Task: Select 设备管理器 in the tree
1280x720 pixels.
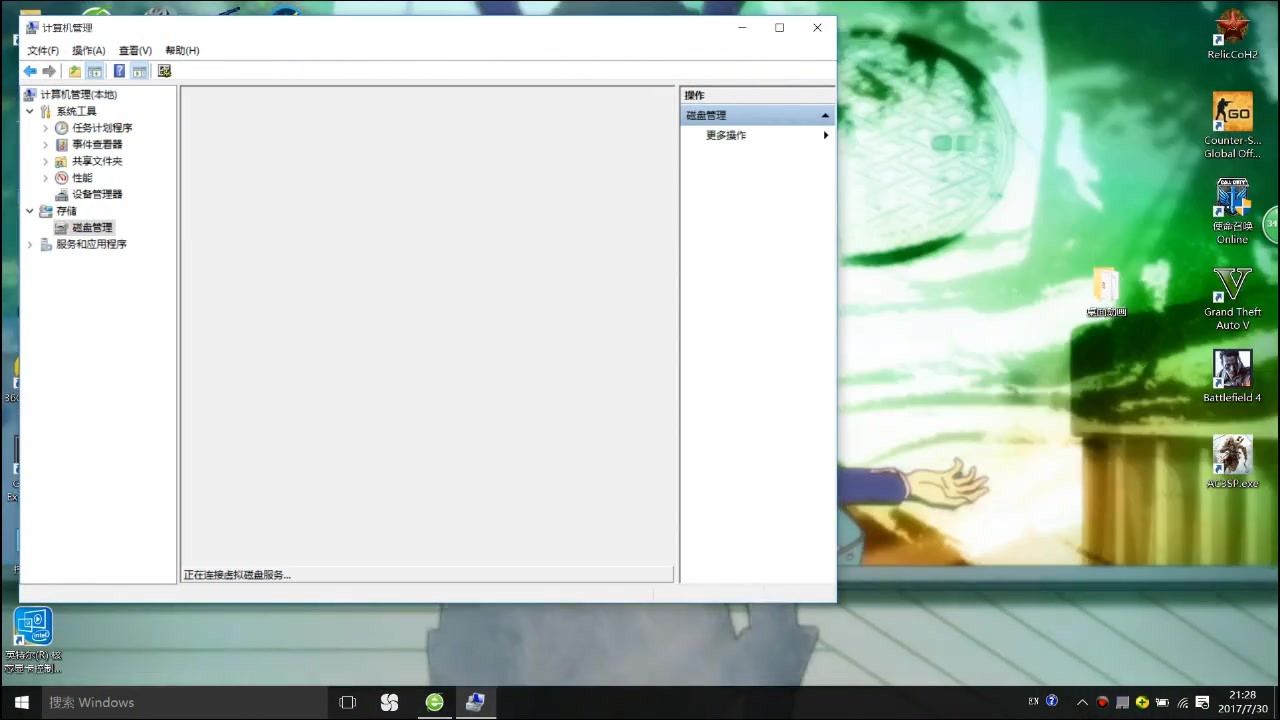Action: tap(96, 194)
